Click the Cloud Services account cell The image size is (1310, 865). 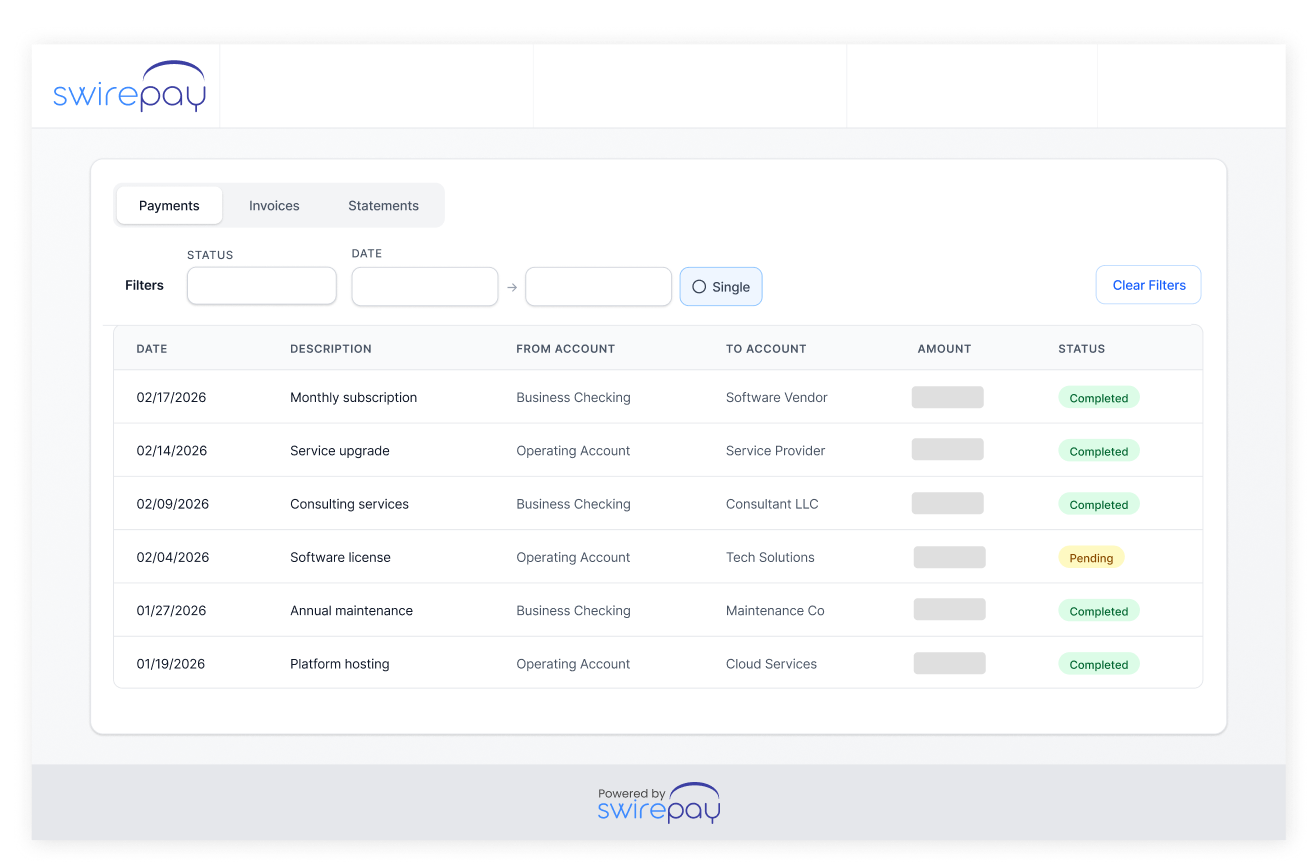pos(771,664)
